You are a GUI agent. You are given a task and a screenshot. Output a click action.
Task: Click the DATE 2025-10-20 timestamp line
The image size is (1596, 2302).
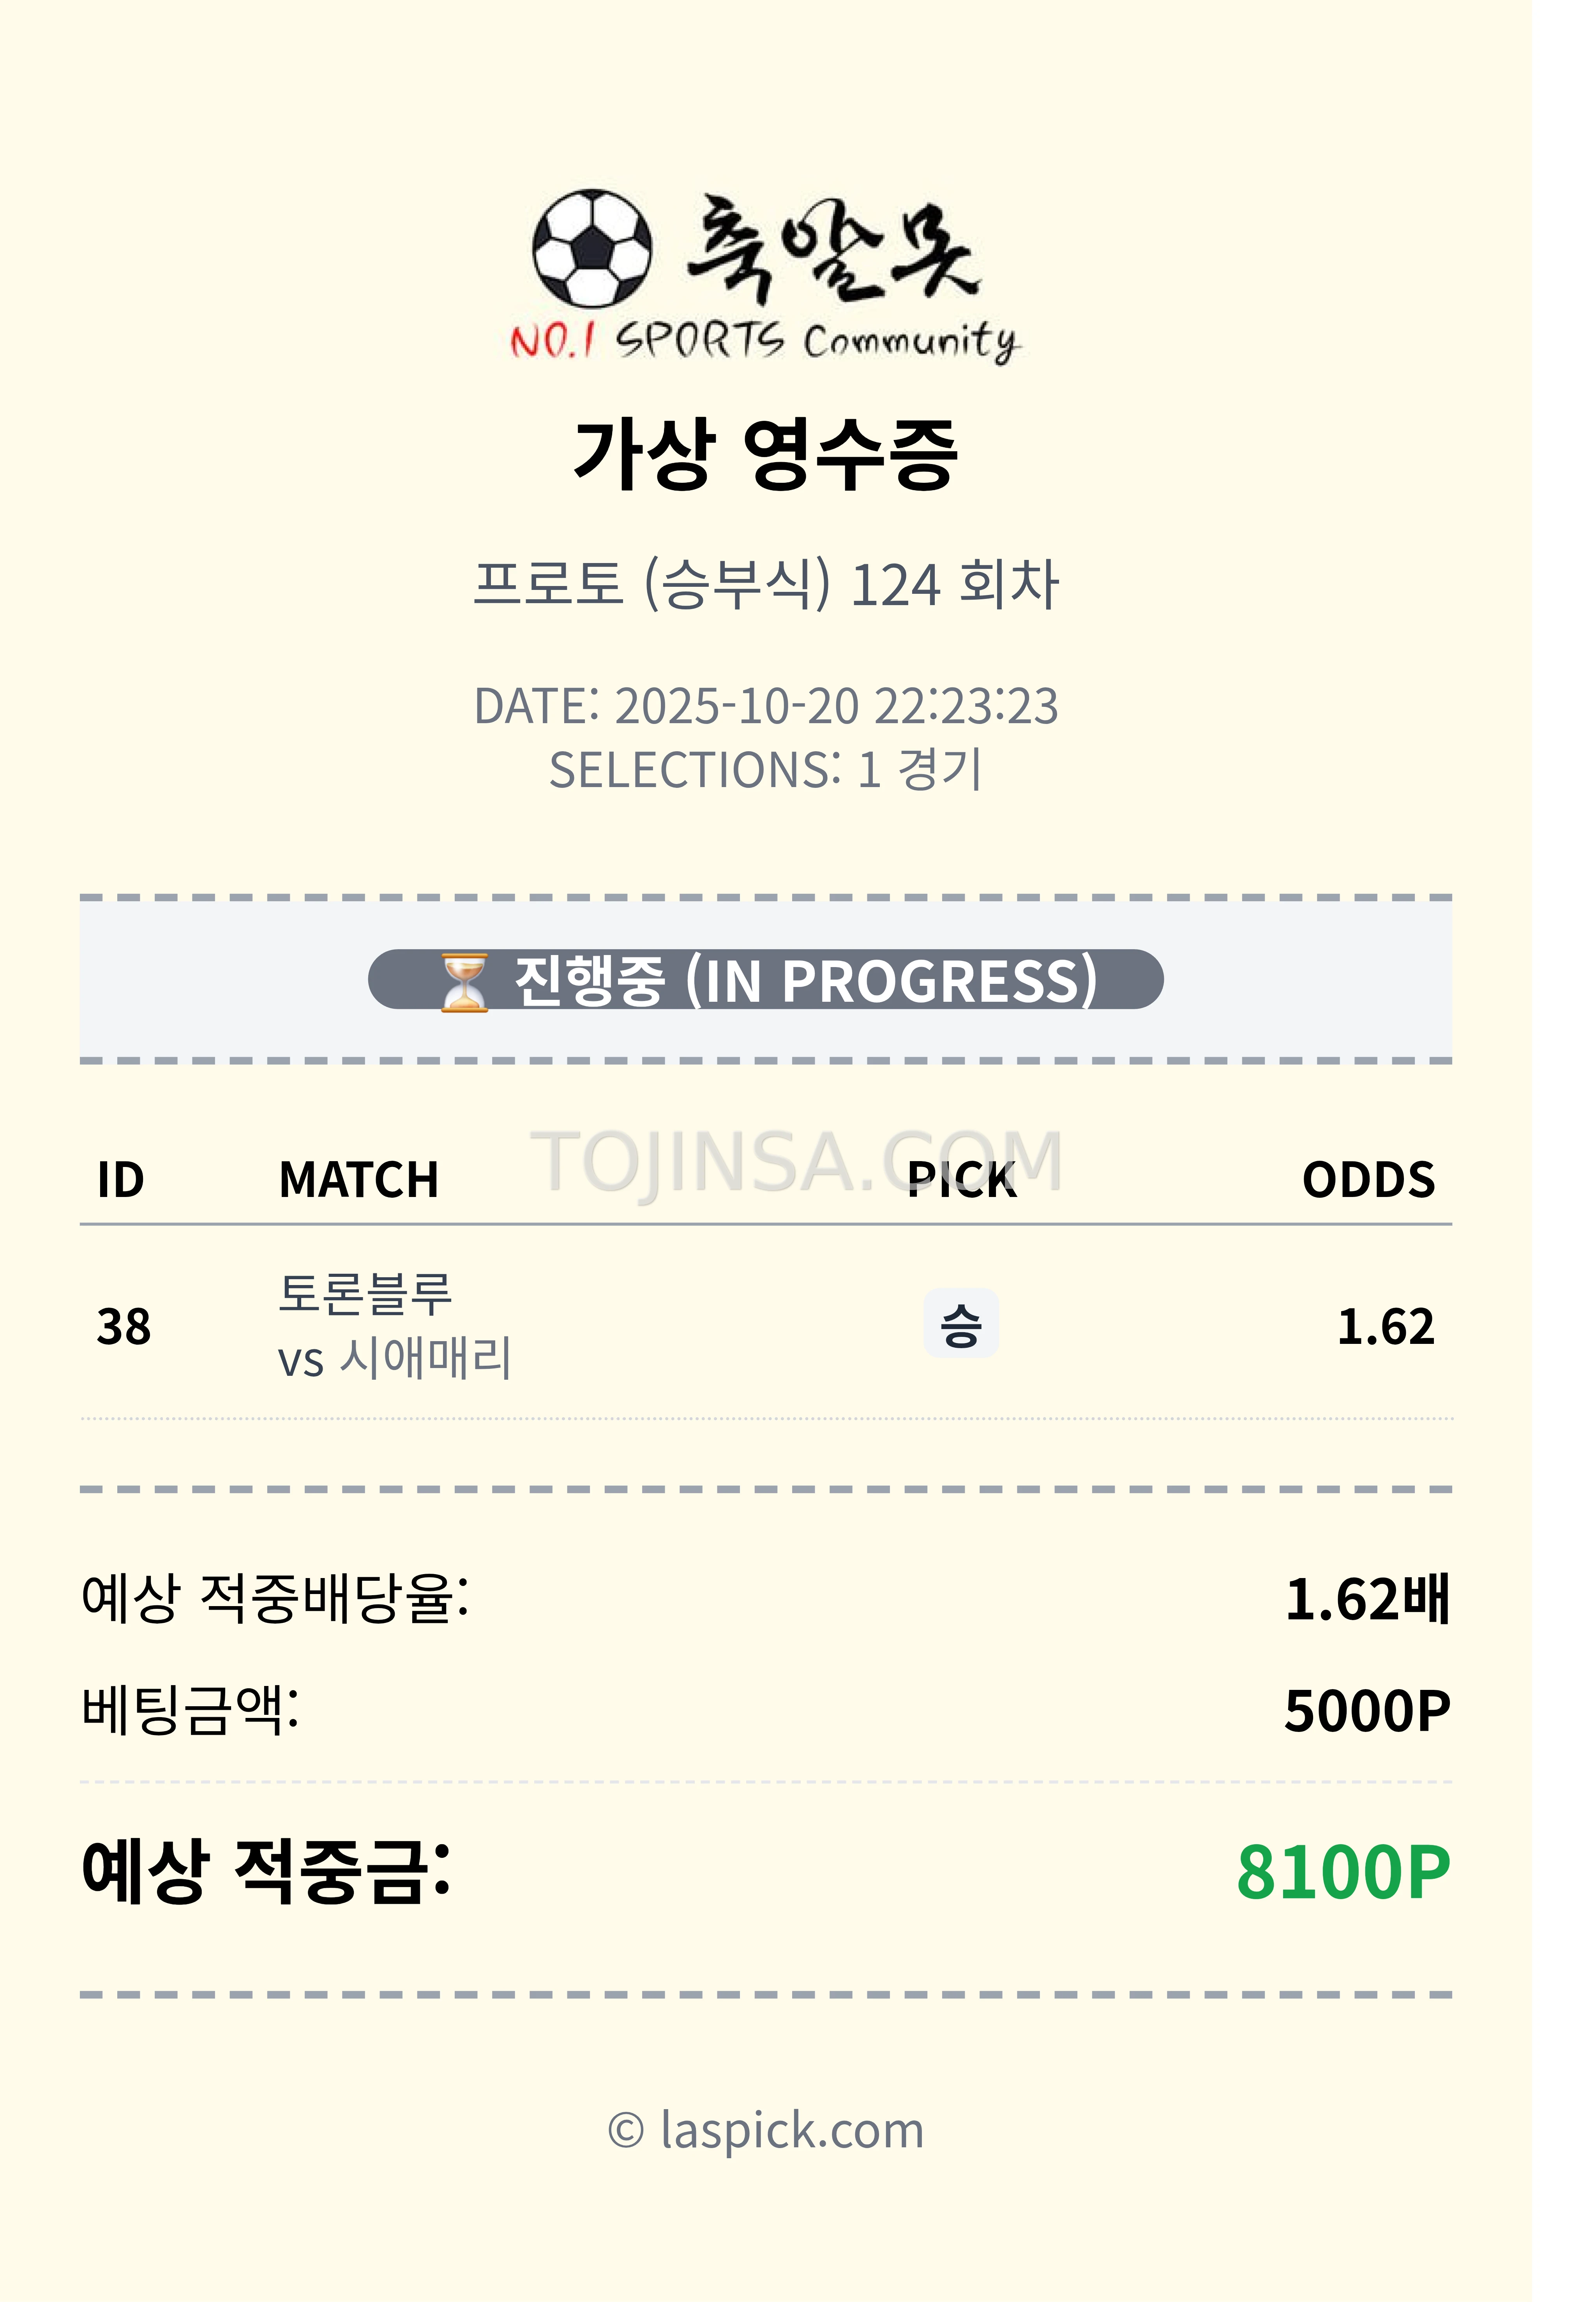[x=766, y=706]
